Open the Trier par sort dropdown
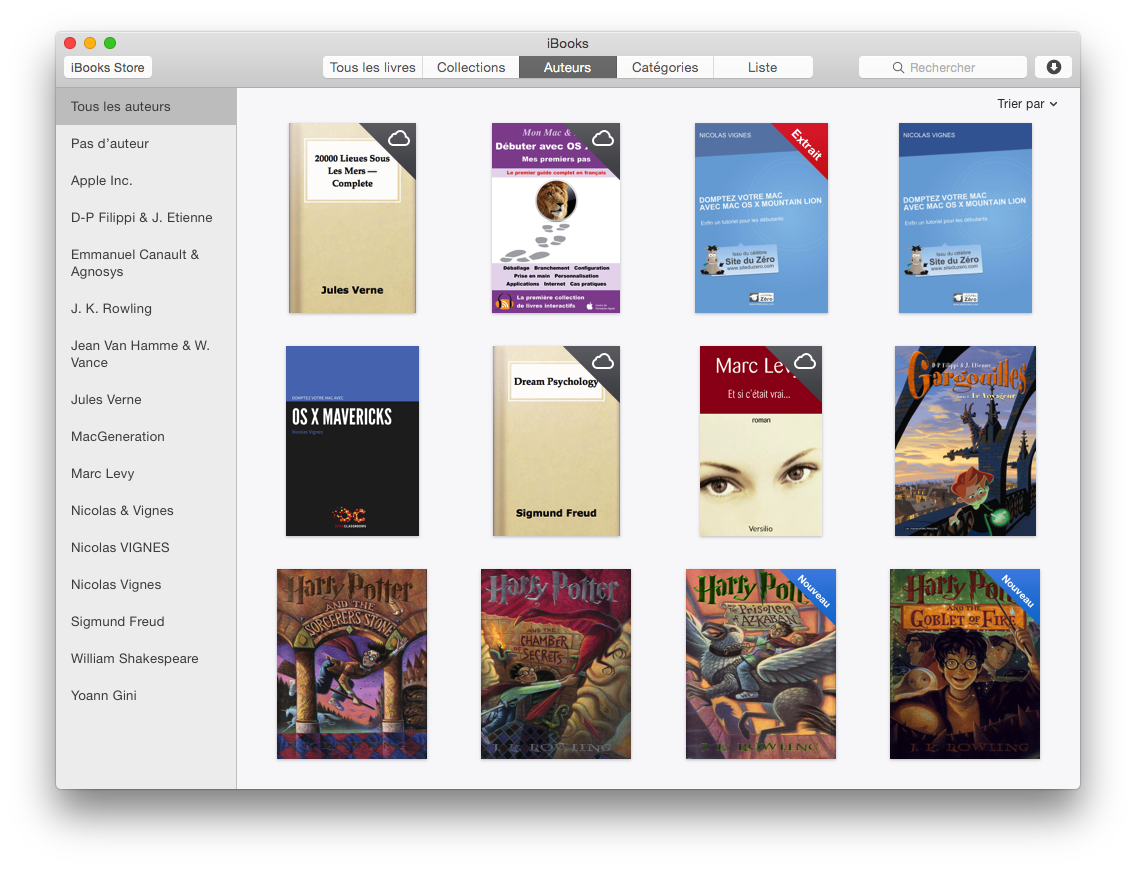The image size is (1136, 869). coord(1027,104)
